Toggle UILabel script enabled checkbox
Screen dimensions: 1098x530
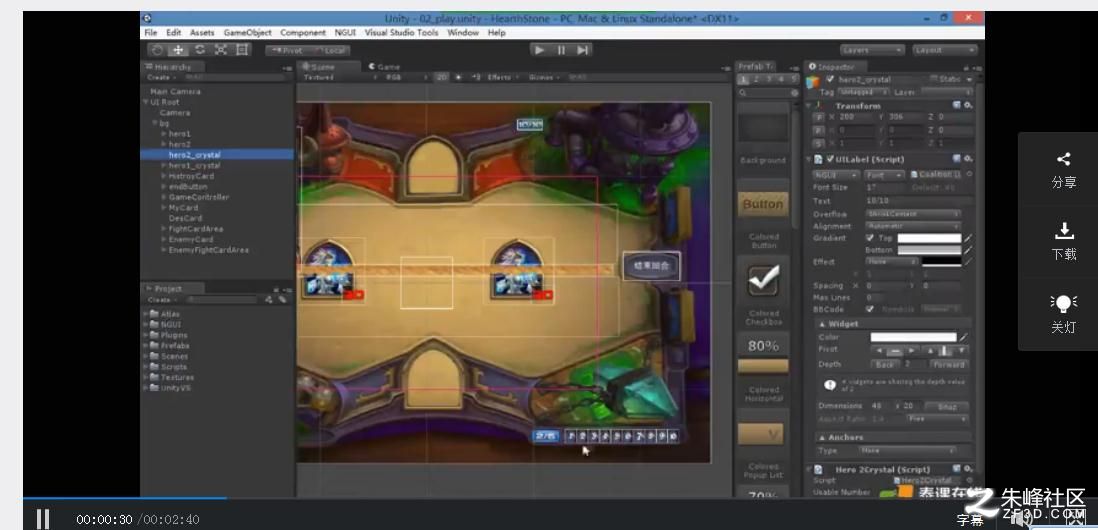click(x=830, y=159)
